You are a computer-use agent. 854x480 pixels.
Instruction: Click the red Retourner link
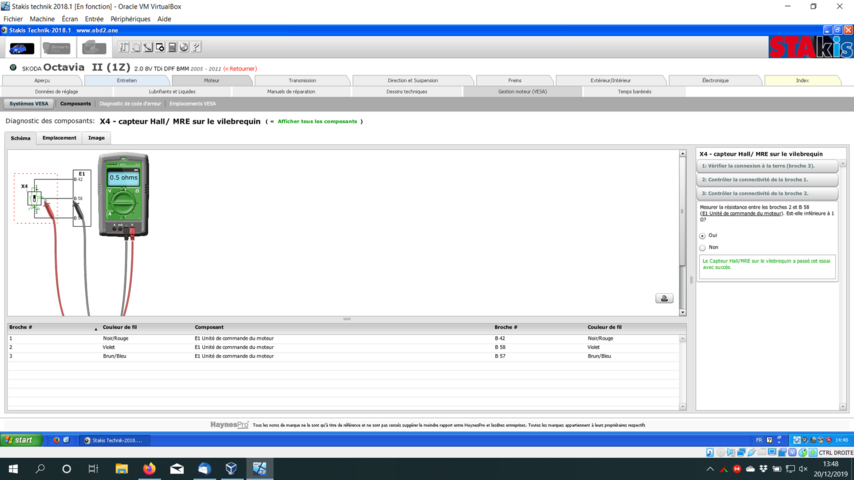[x=240, y=69]
